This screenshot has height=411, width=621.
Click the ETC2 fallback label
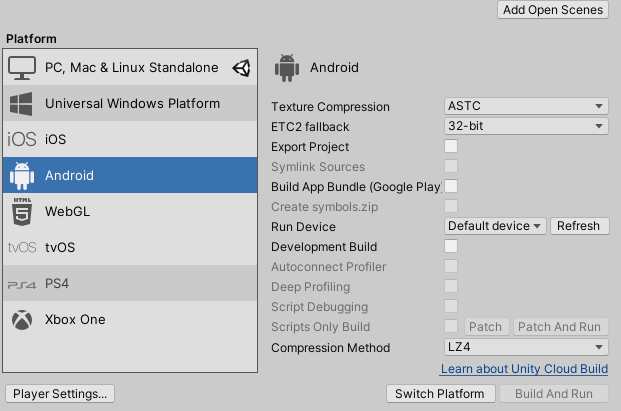click(310, 127)
